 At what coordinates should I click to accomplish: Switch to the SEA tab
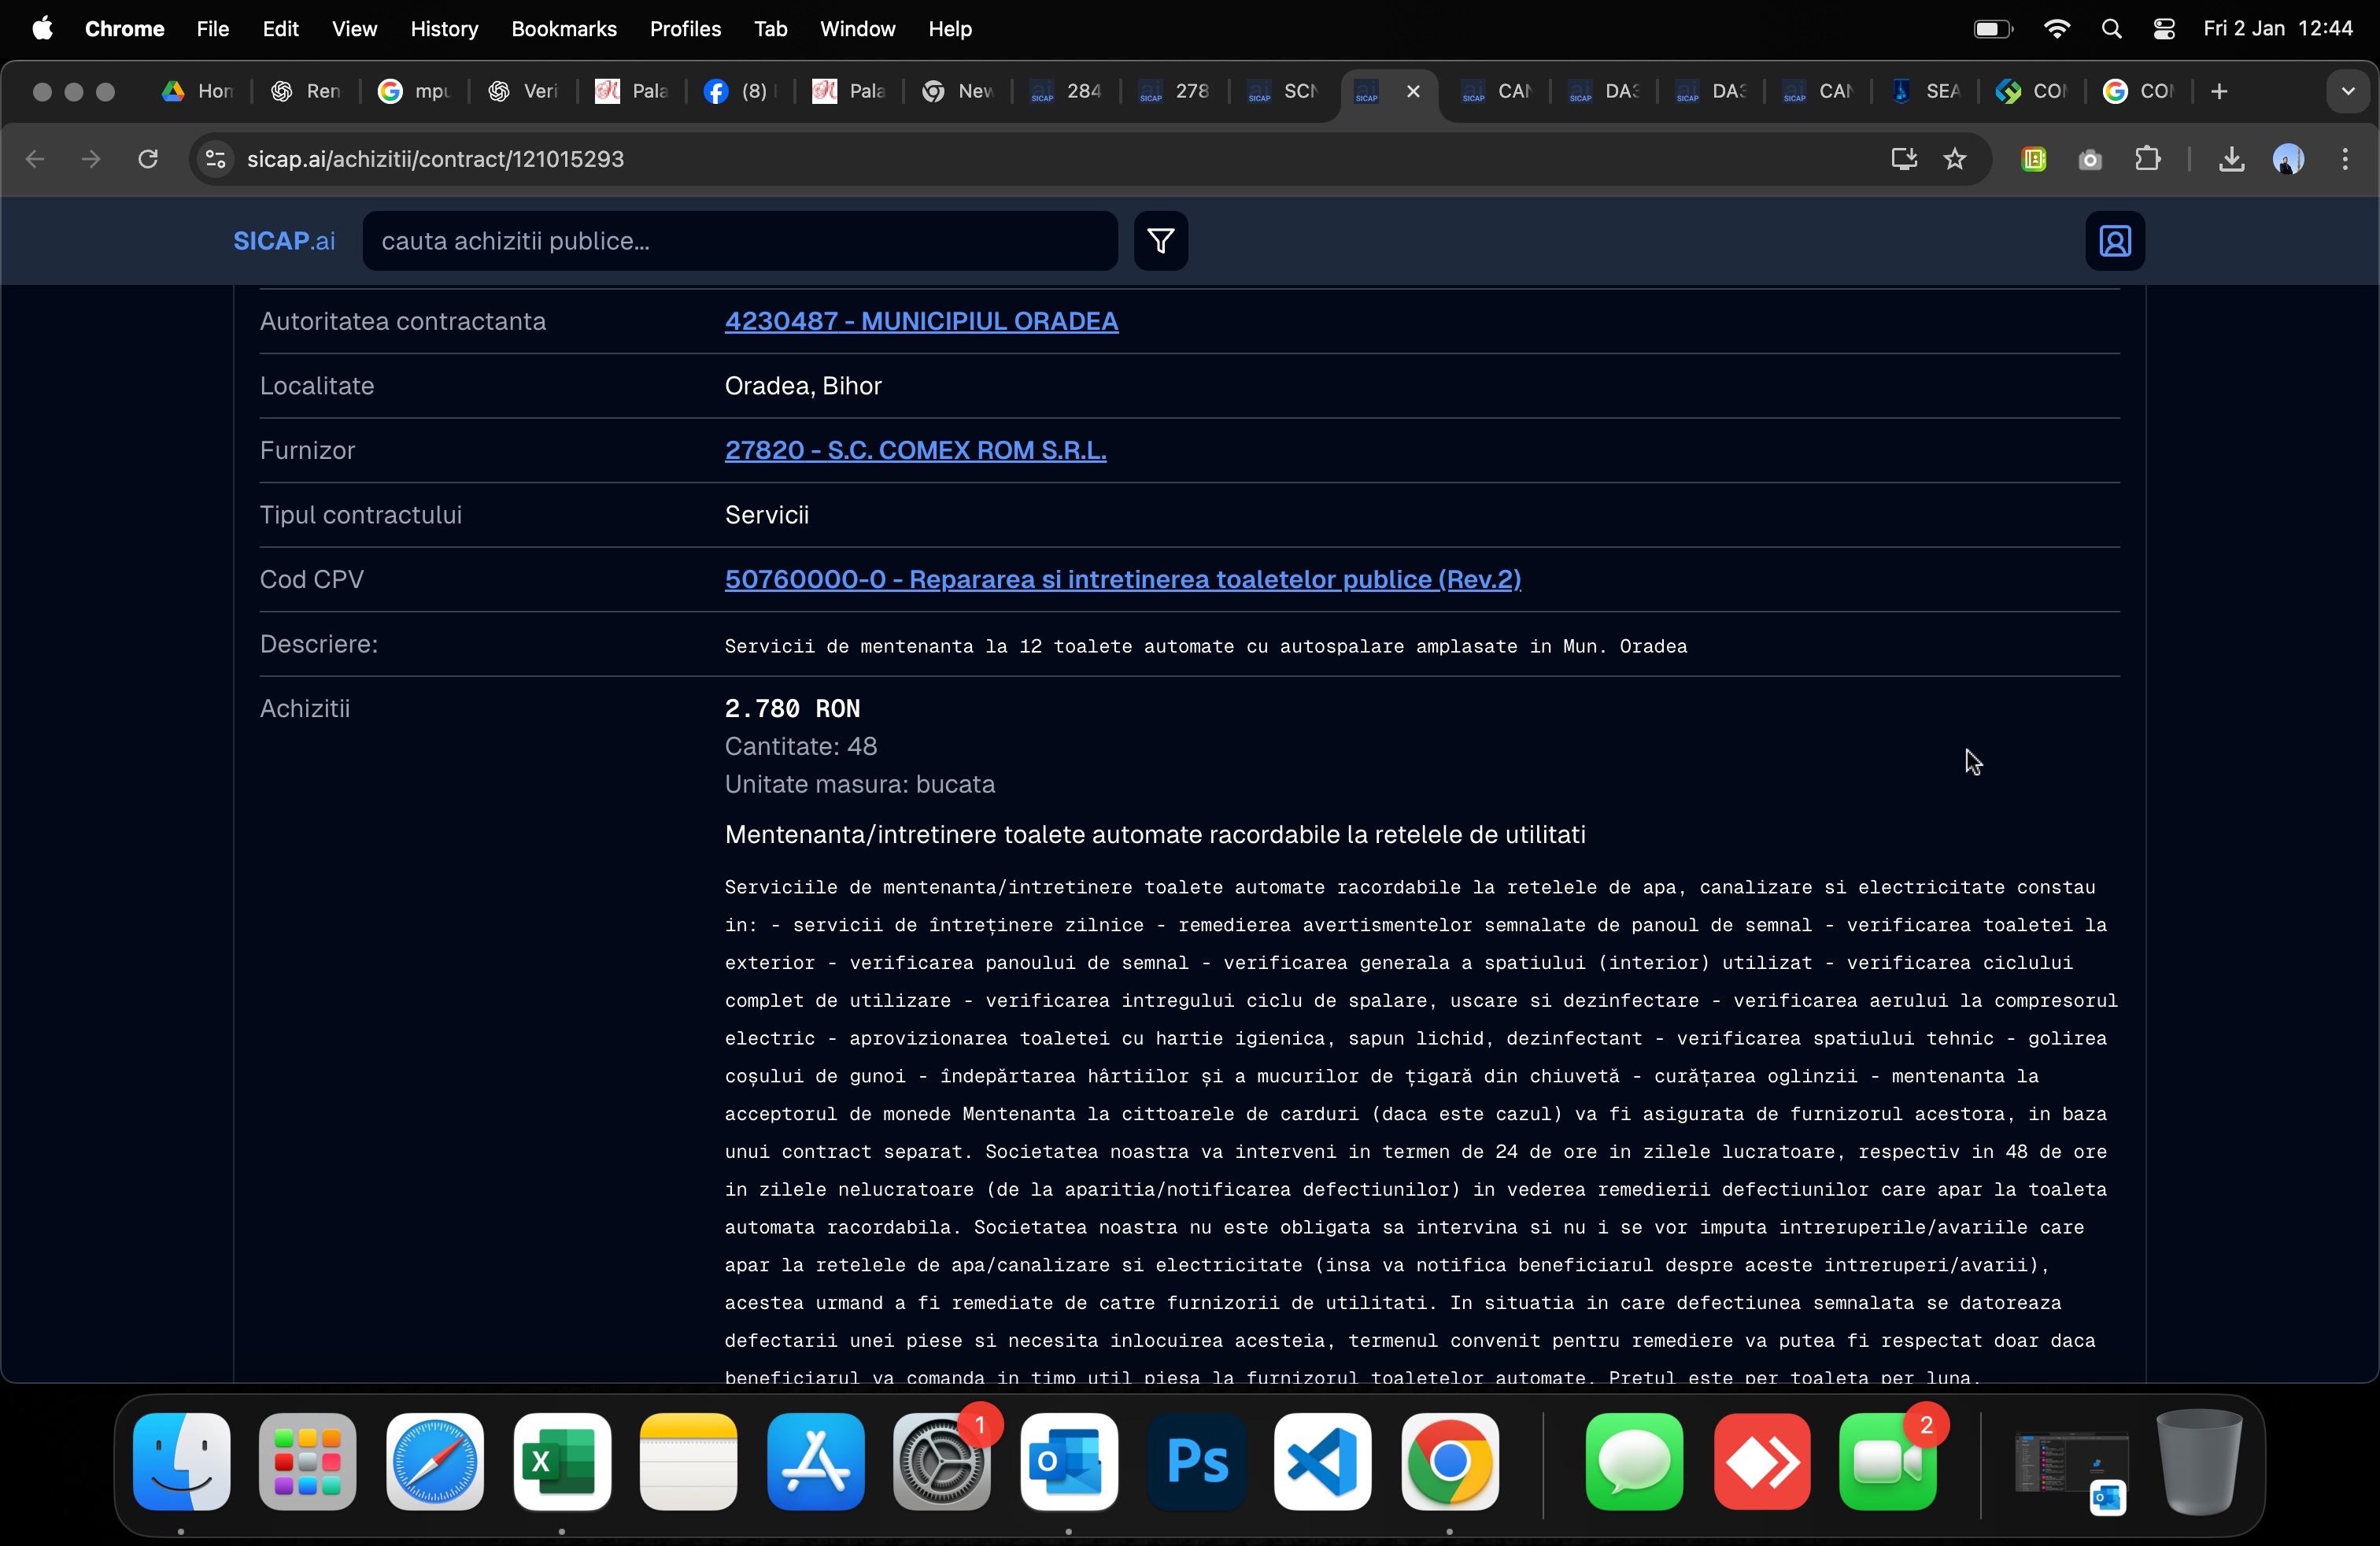tap(1925, 91)
